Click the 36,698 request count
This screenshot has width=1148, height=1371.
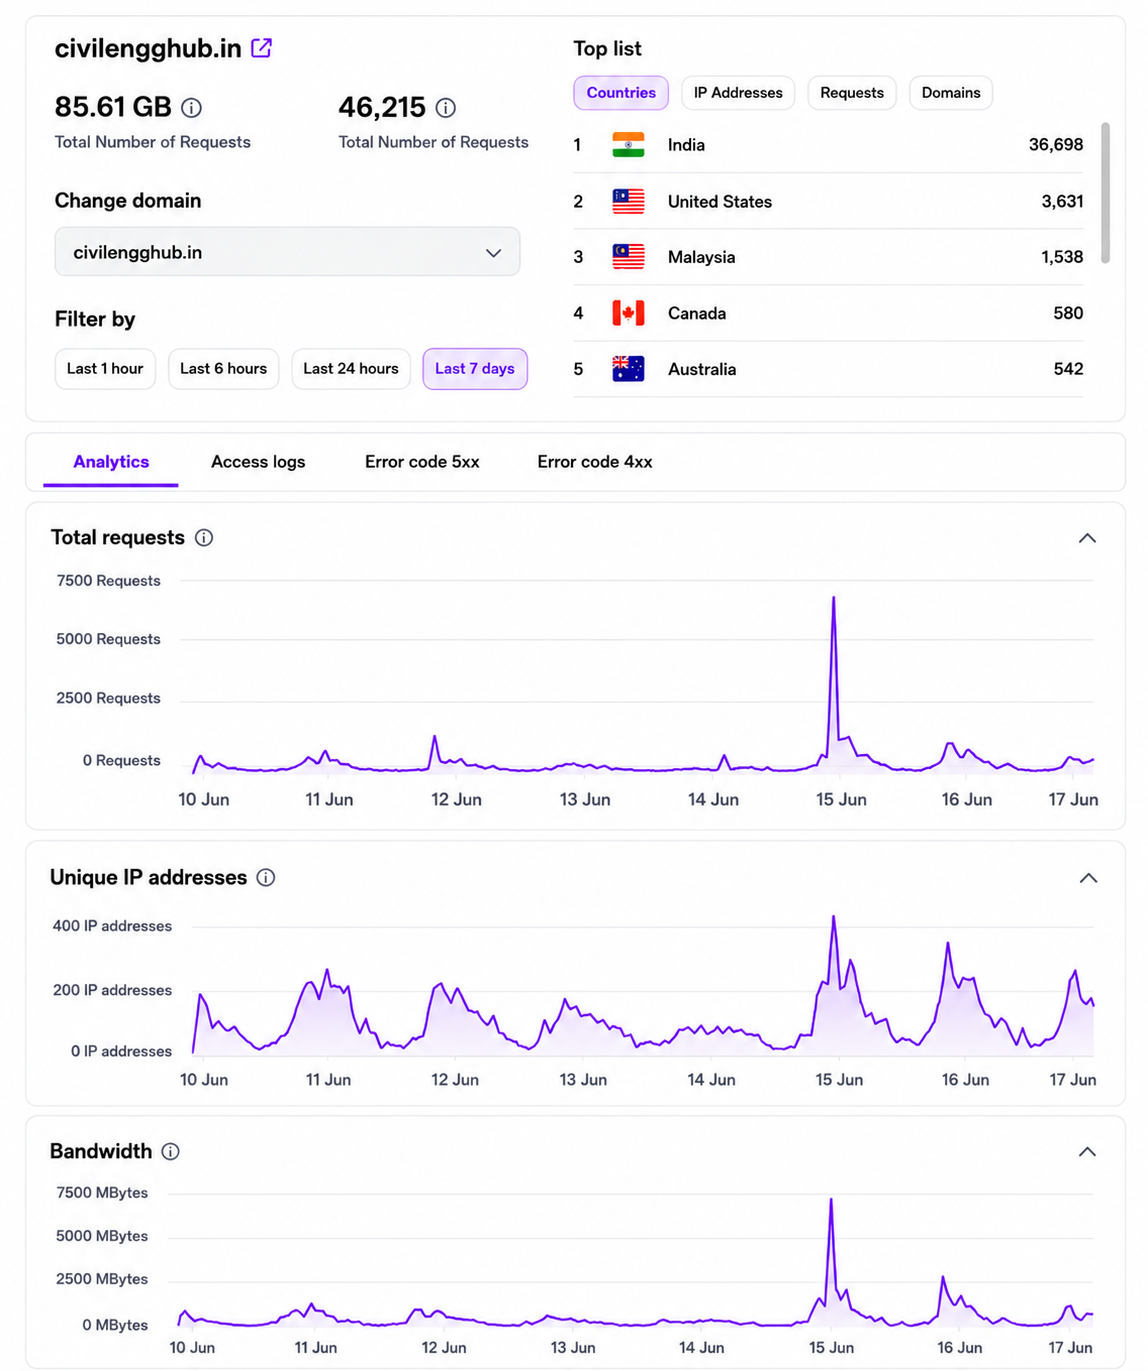click(x=1056, y=145)
